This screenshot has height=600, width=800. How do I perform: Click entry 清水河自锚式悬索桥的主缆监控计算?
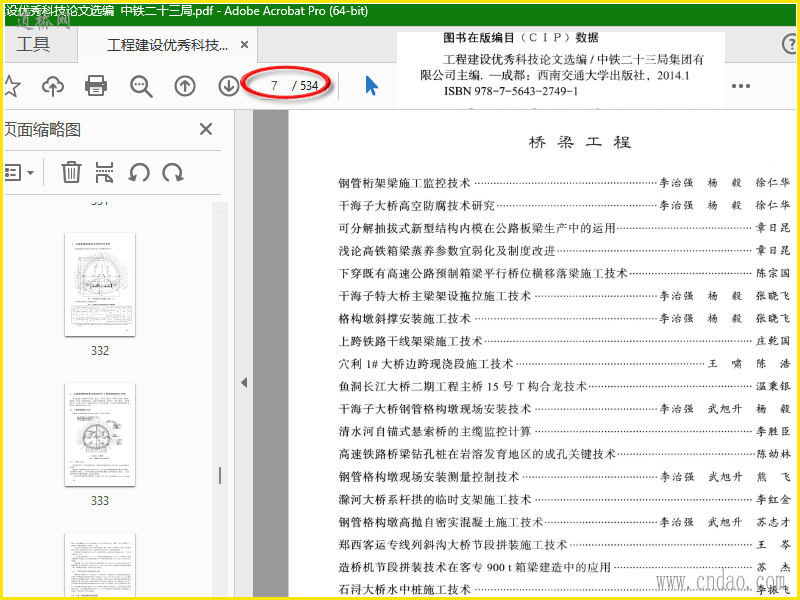(x=435, y=432)
